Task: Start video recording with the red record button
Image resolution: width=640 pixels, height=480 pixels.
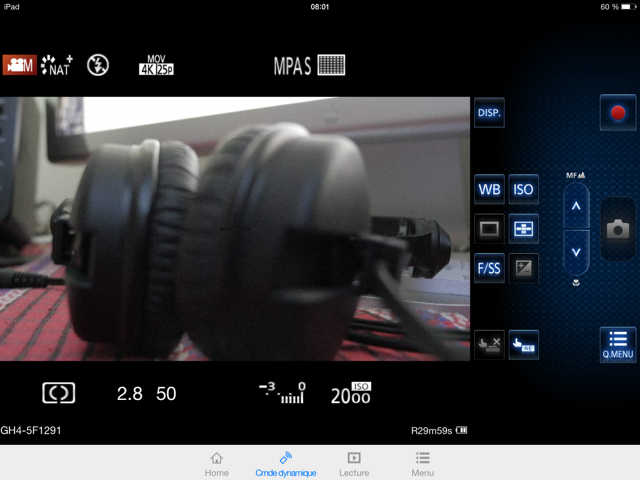Action: [x=617, y=113]
